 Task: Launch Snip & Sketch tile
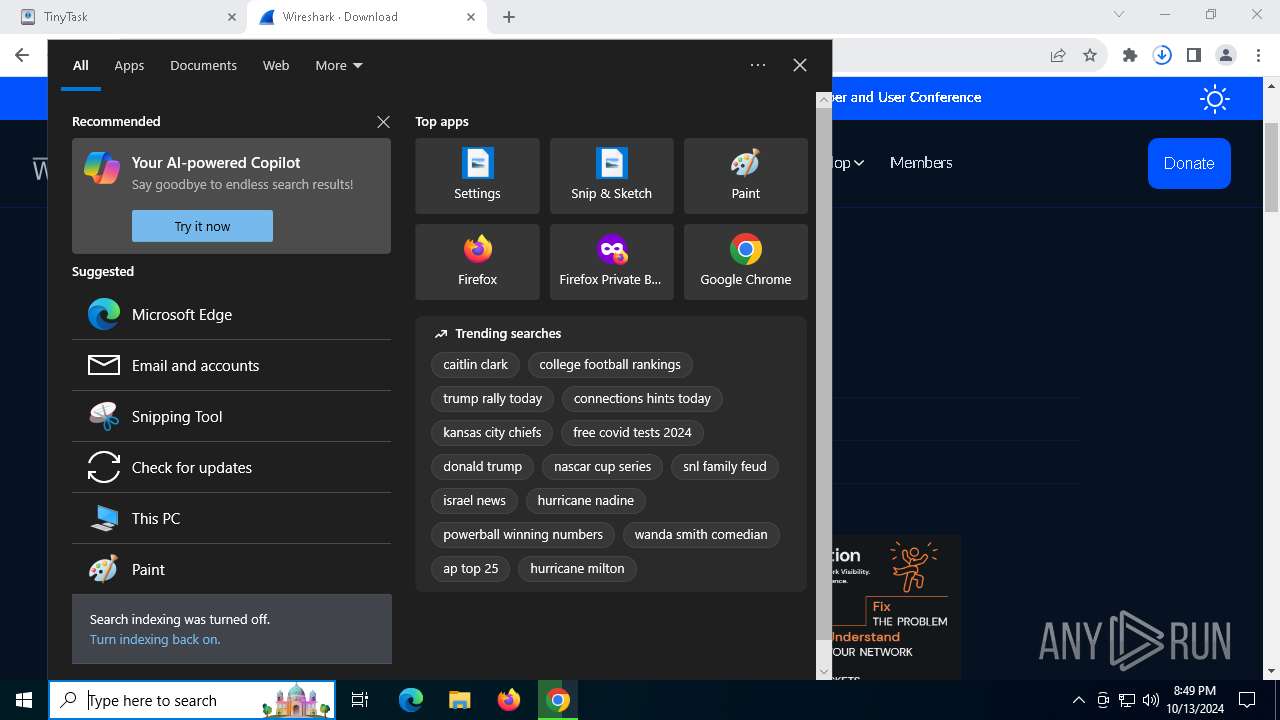coord(611,176)
